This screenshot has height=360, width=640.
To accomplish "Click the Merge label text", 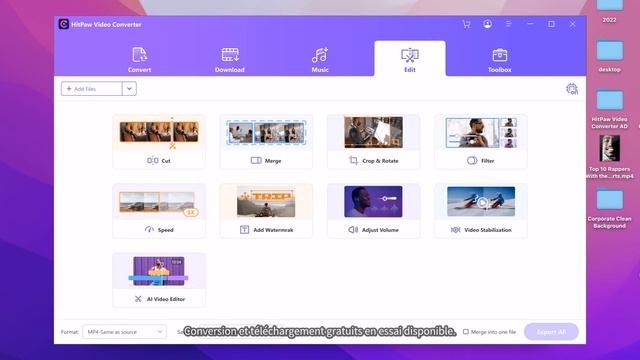I will point(273,161).
